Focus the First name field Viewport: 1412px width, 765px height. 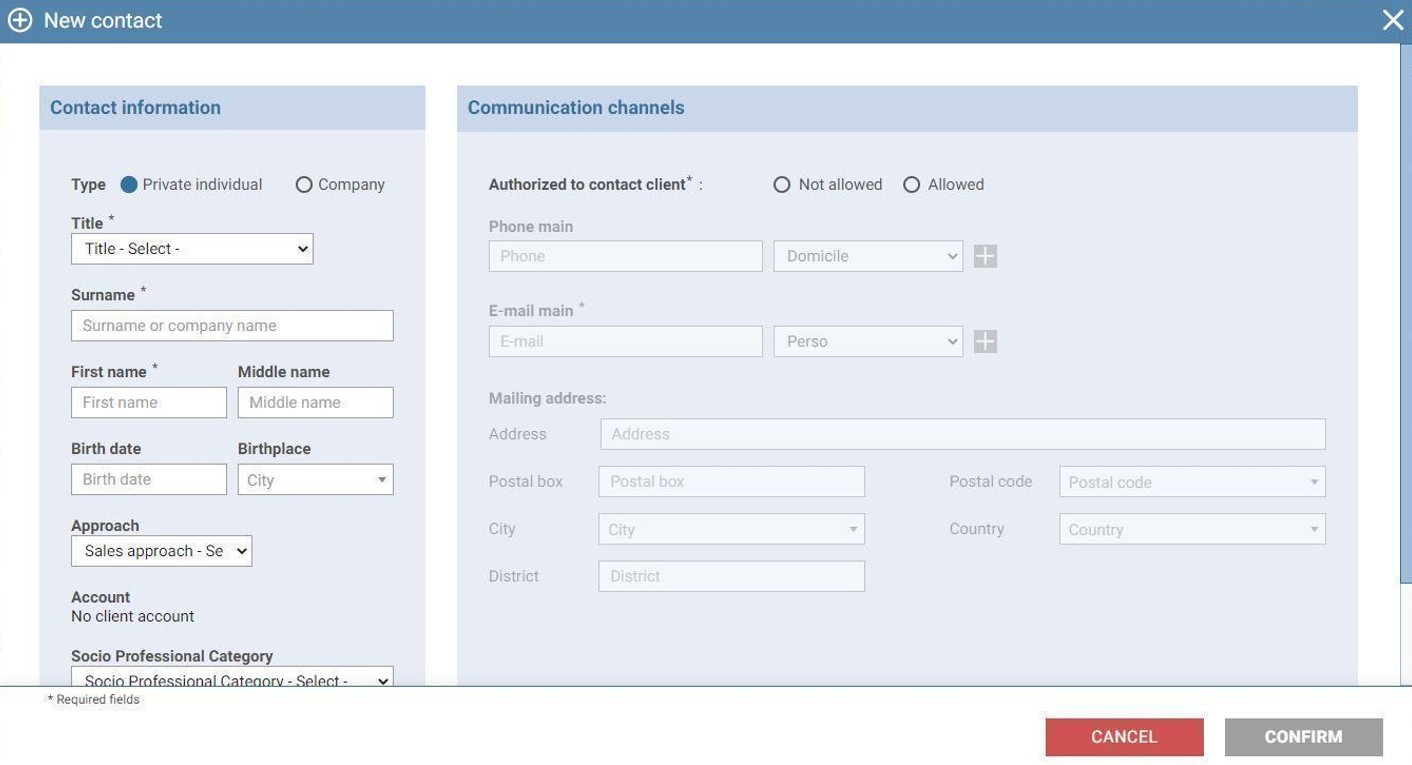[x=149, y=402]
